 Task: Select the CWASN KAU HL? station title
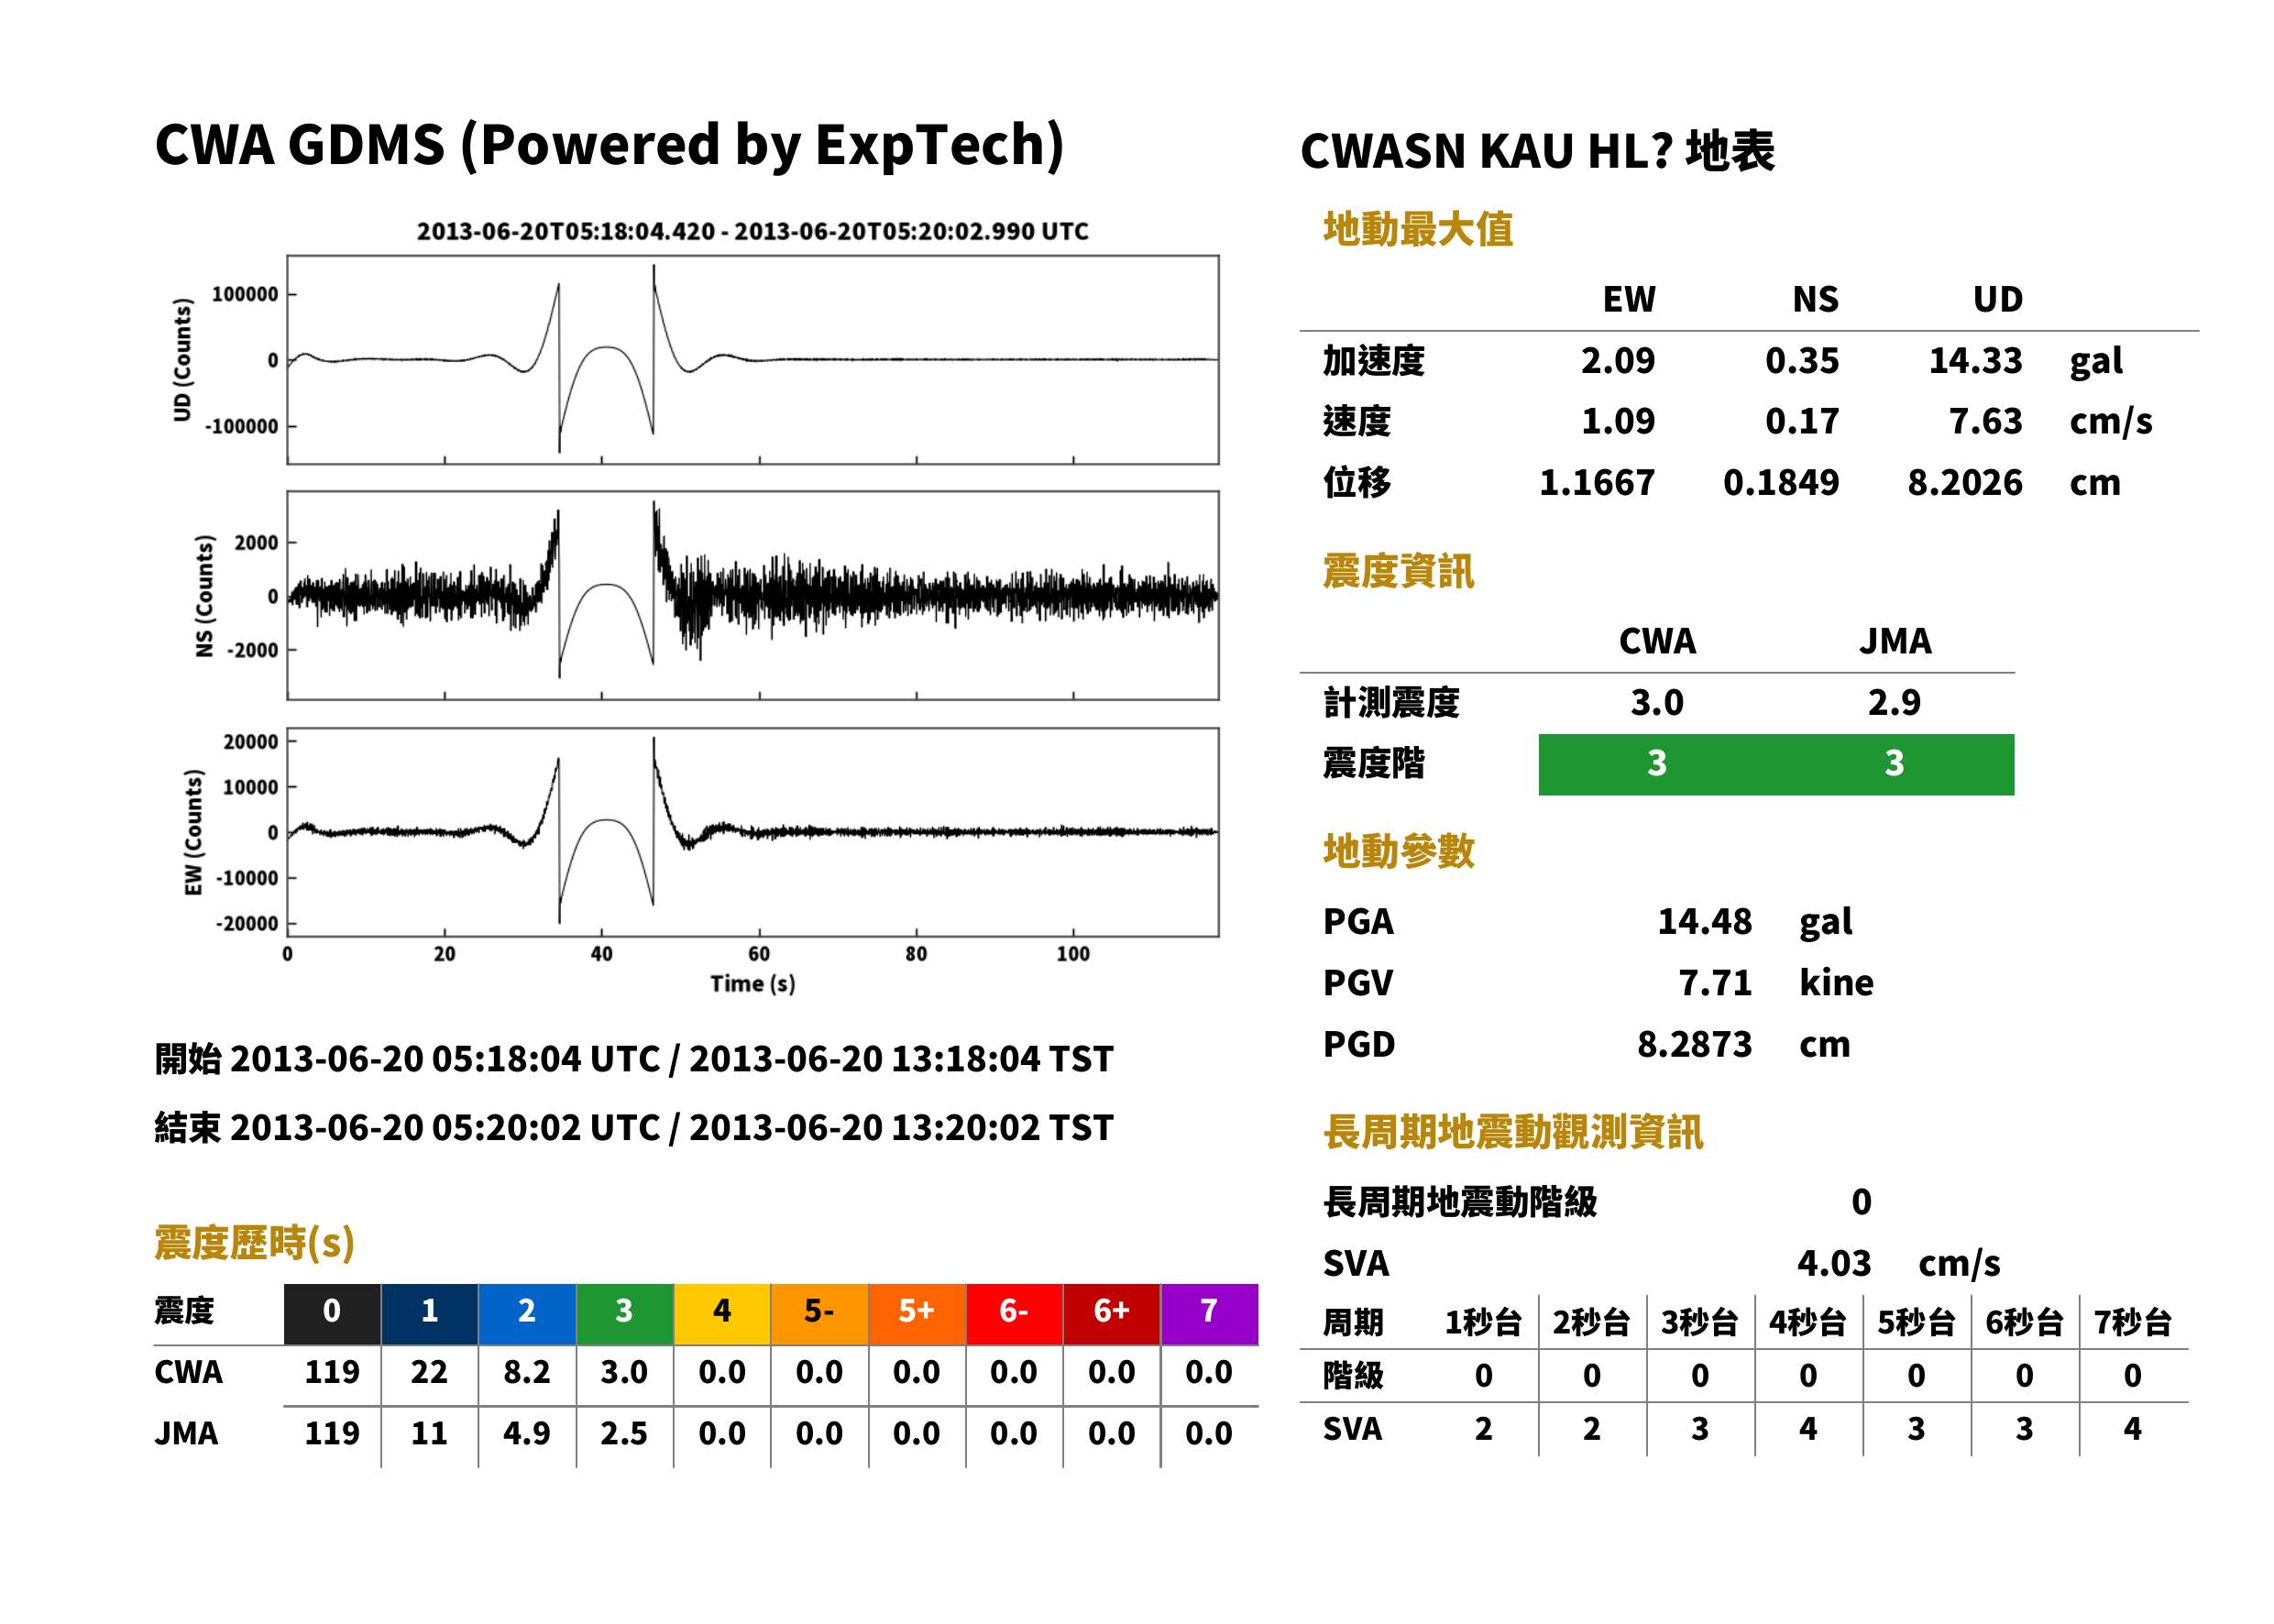1537,152
